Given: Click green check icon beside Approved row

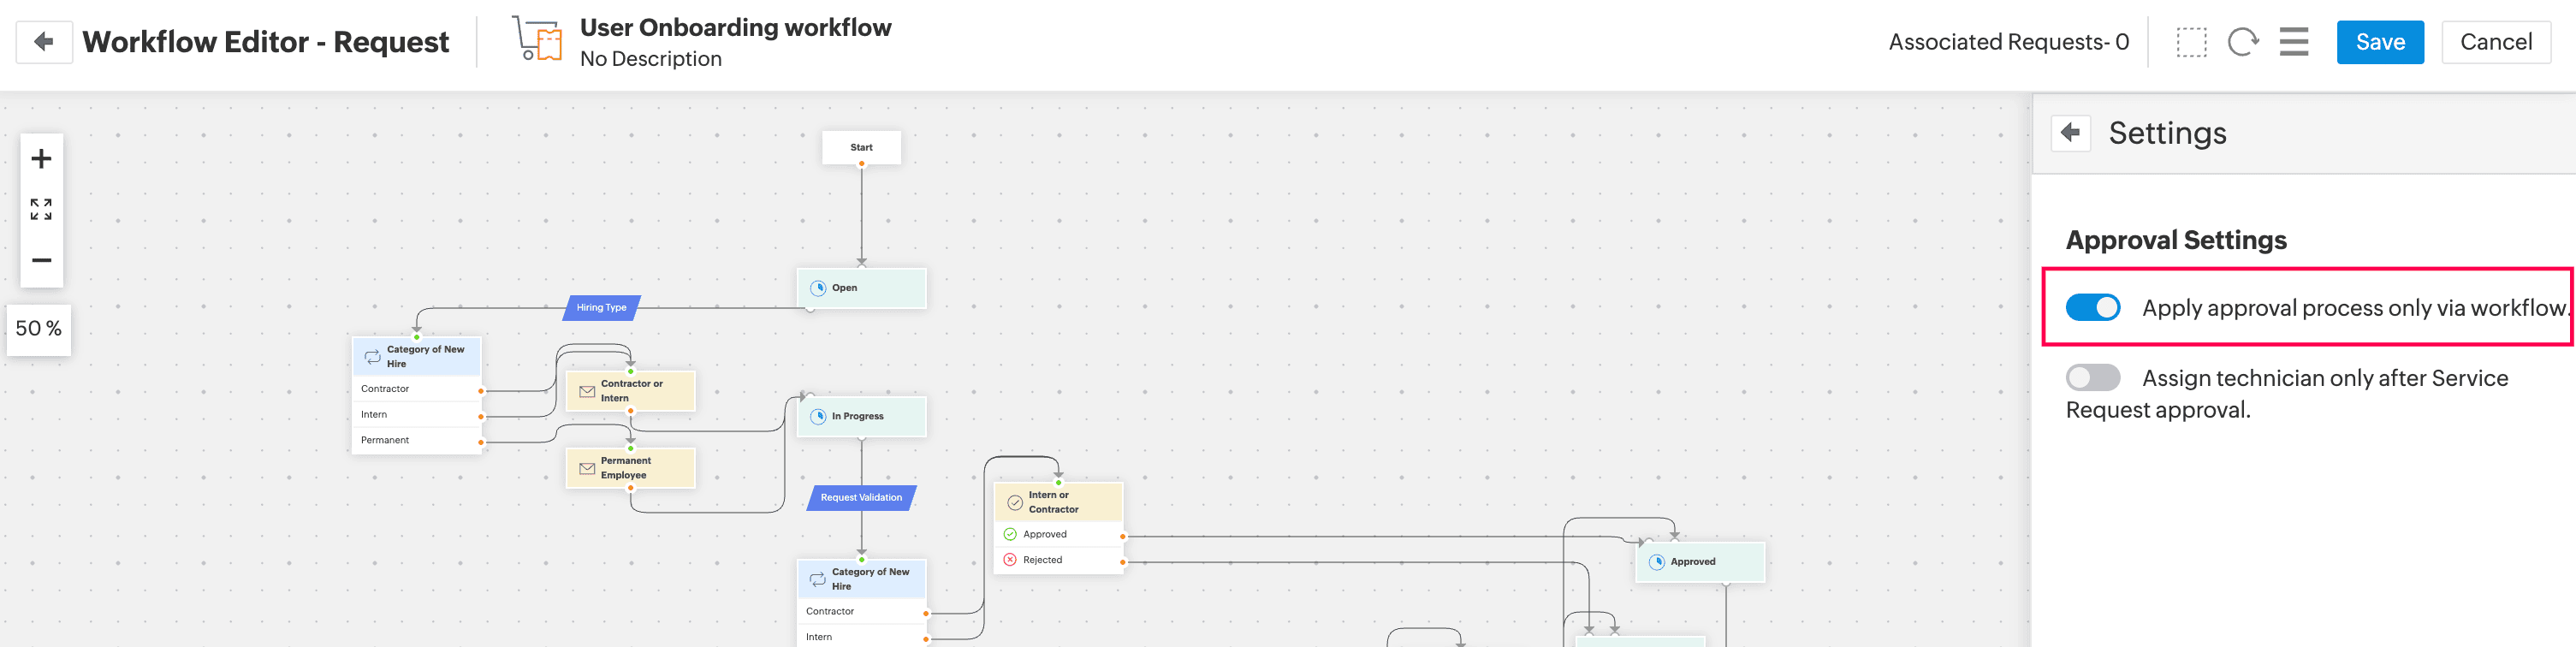Looking at the screenshot, I should tap(1010, 534).
